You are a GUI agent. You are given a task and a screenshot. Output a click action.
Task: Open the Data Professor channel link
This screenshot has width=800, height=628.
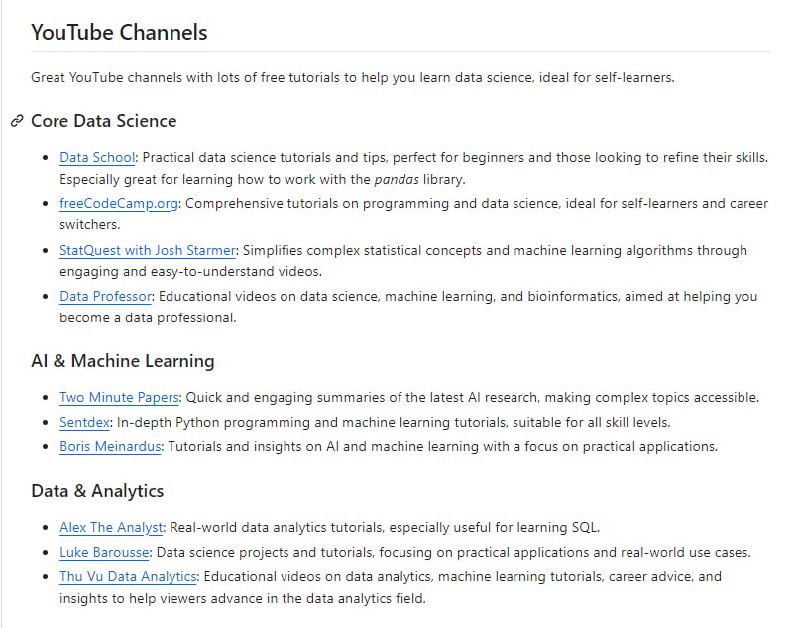pos(105,296)
